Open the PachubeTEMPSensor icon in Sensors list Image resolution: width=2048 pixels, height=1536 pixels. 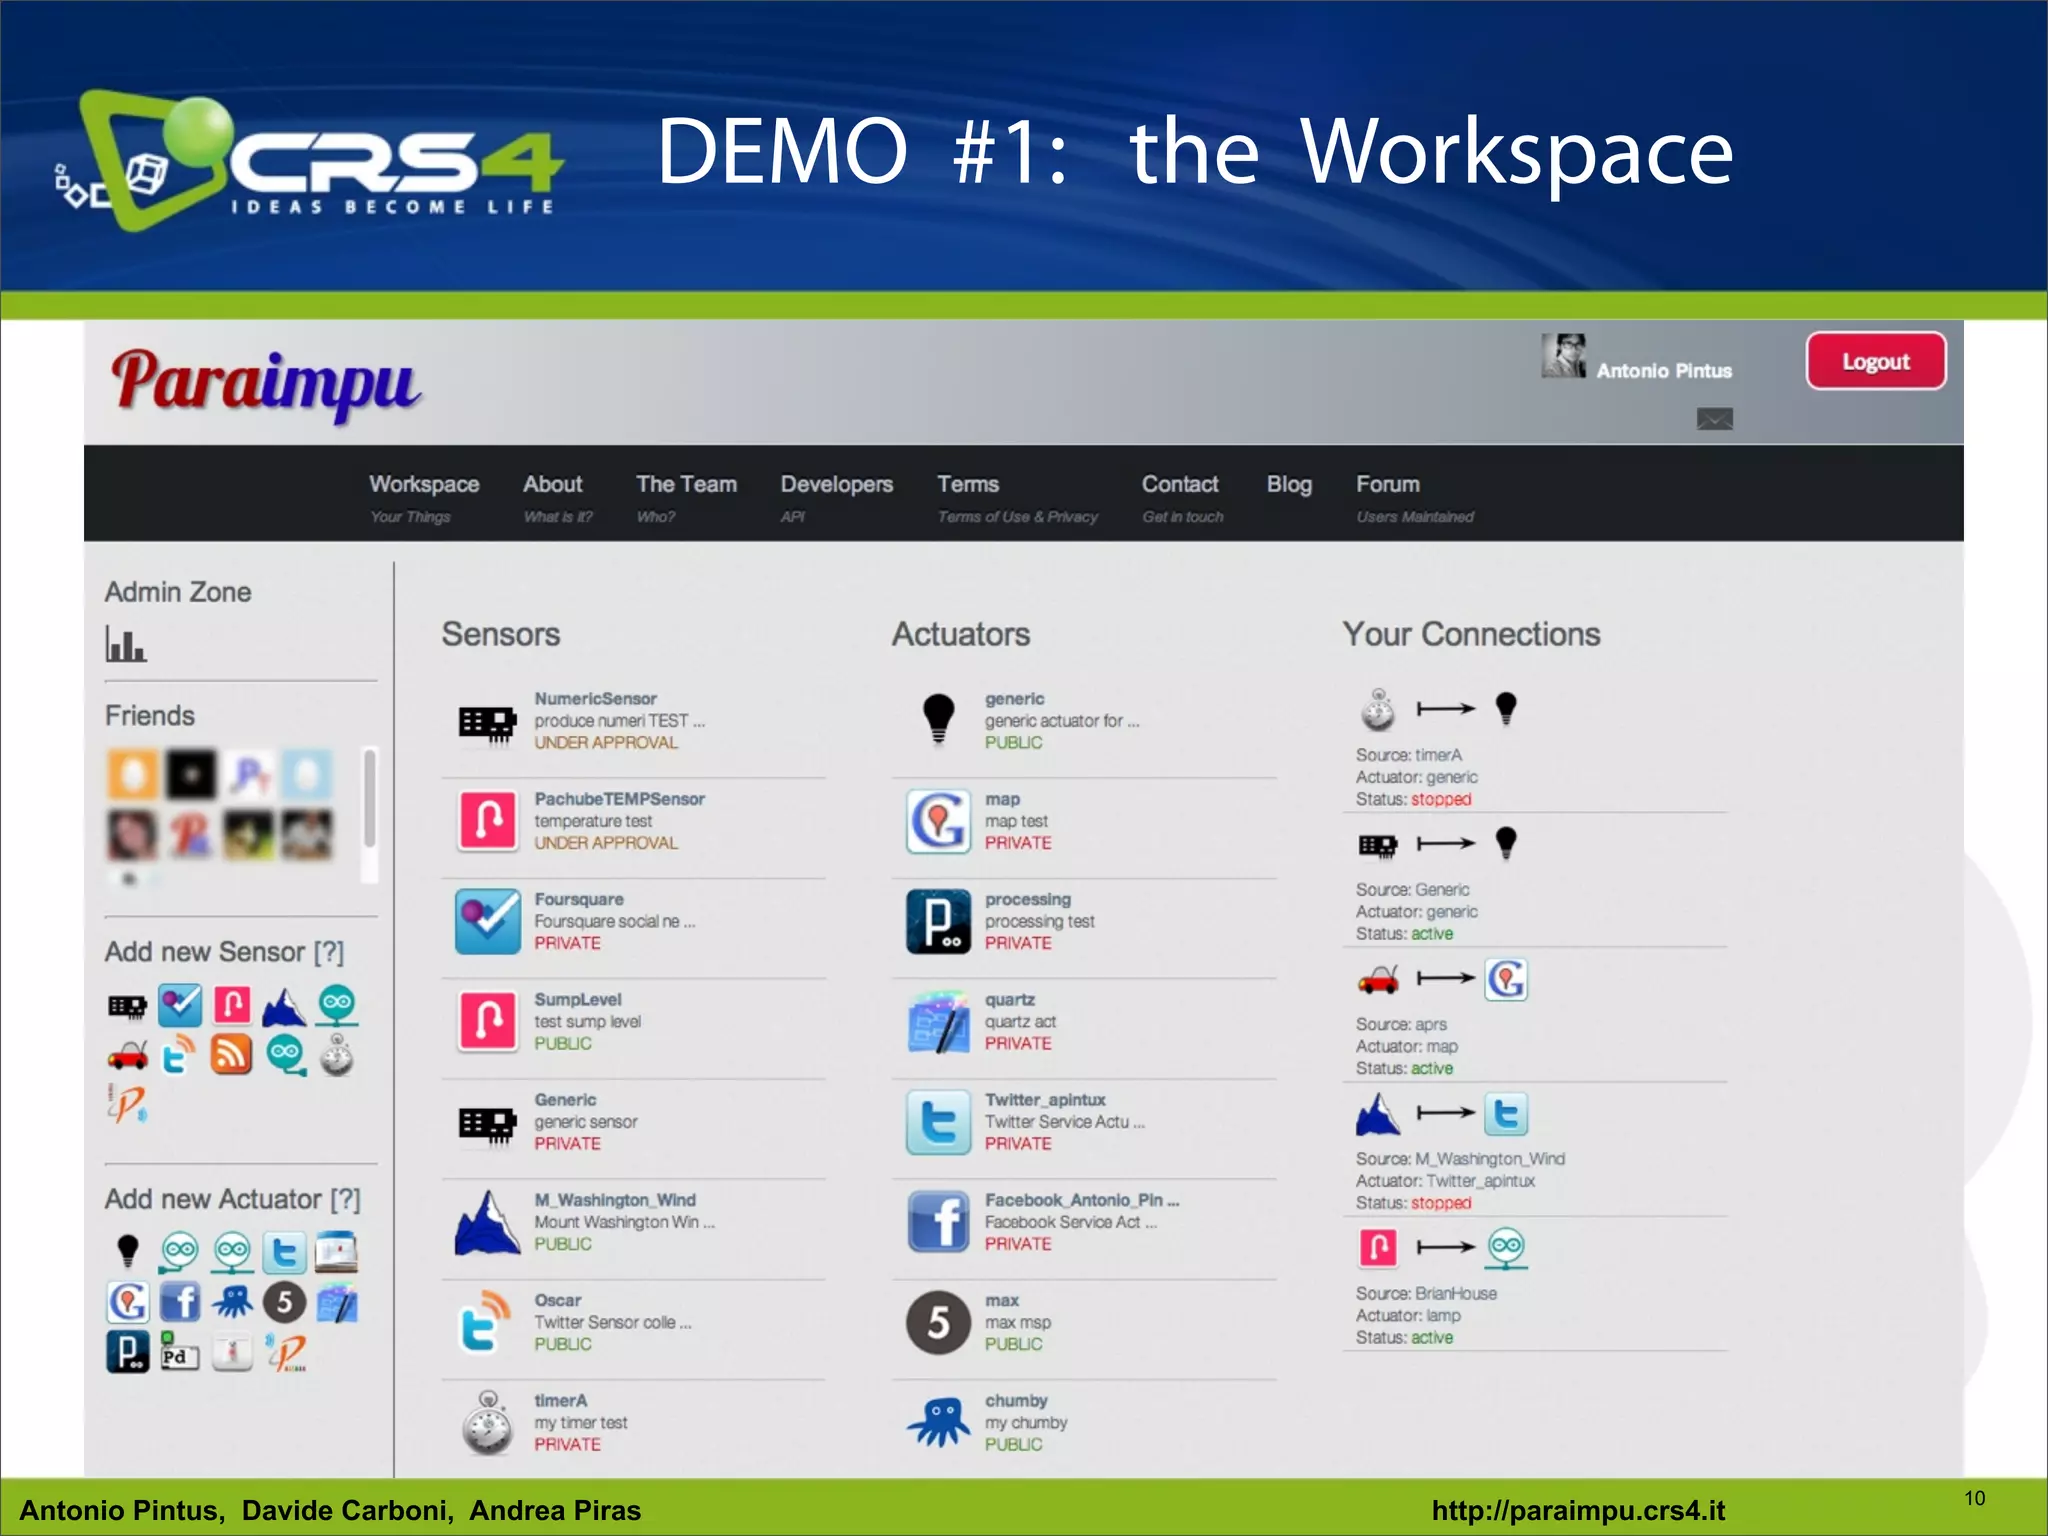(487, 821)
